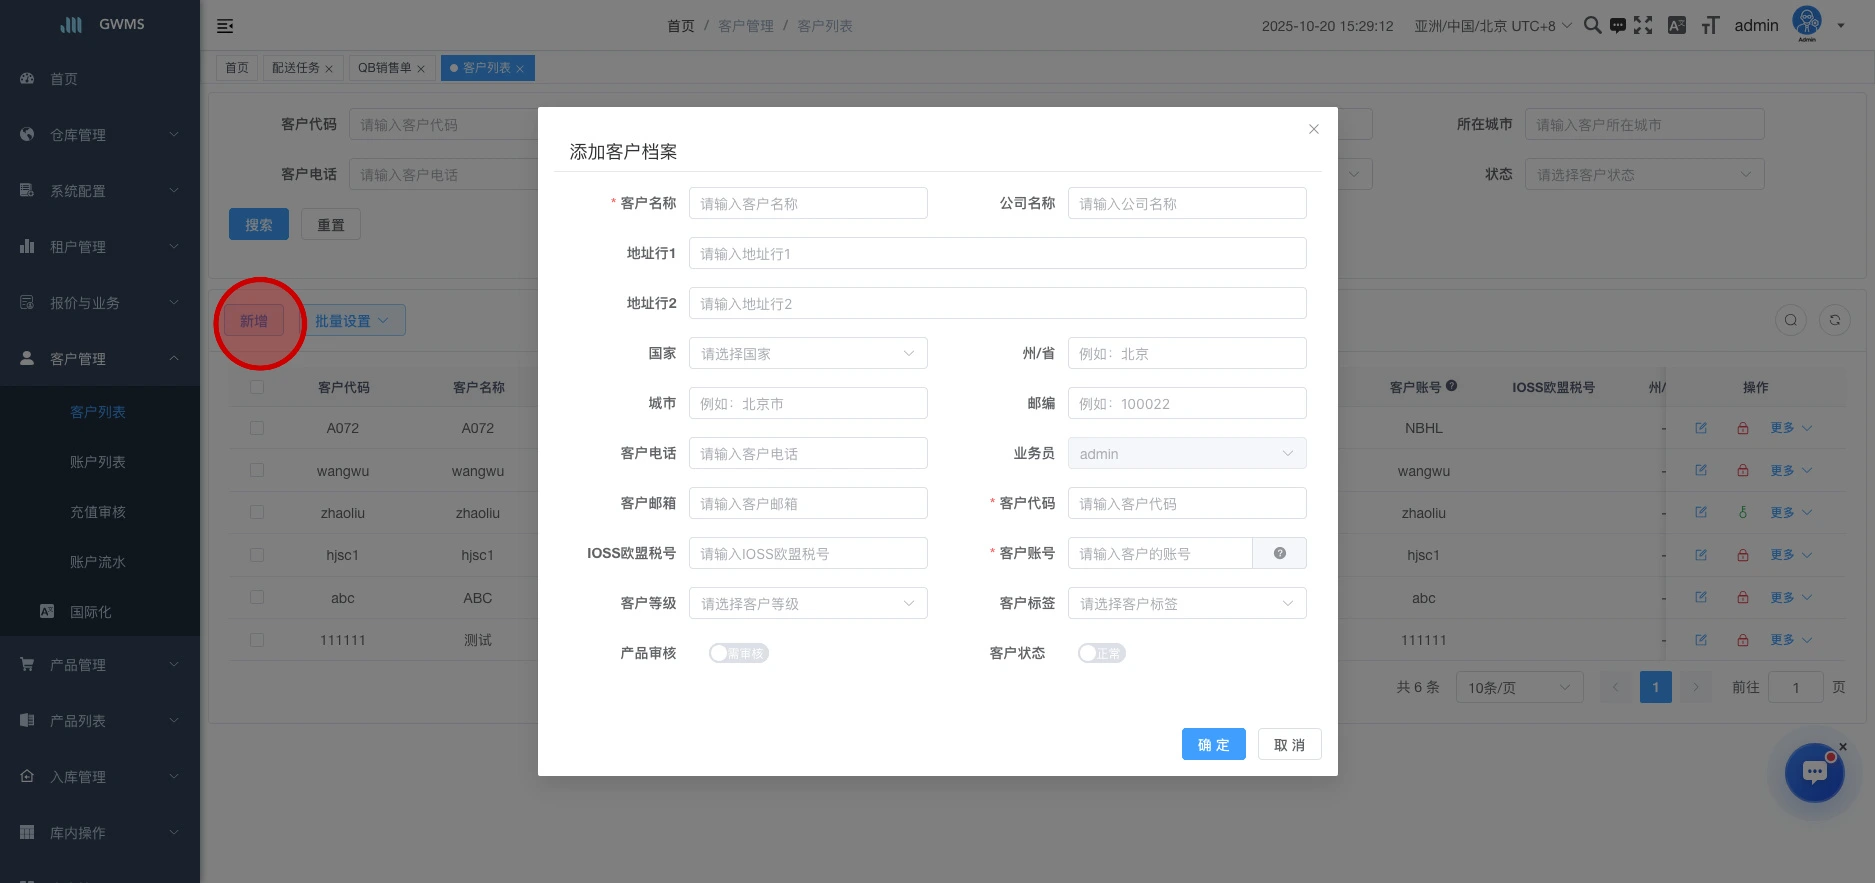The image size is (1875, 883).
Task: Open the message chat icon in header
Action: 1617,26
